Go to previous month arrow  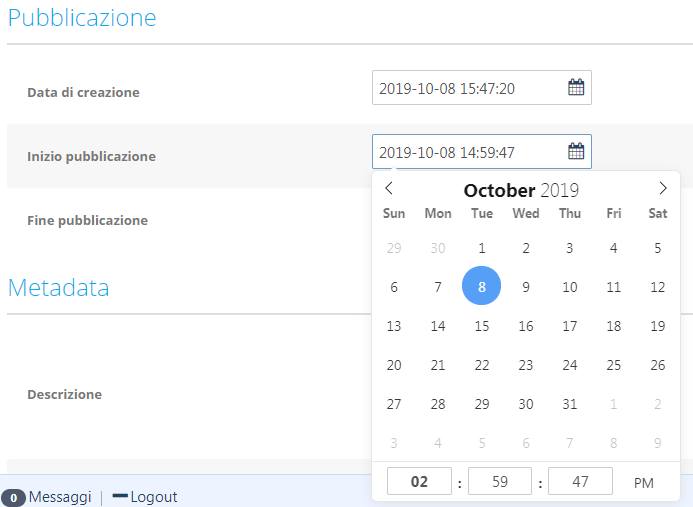tap(389, 188)
